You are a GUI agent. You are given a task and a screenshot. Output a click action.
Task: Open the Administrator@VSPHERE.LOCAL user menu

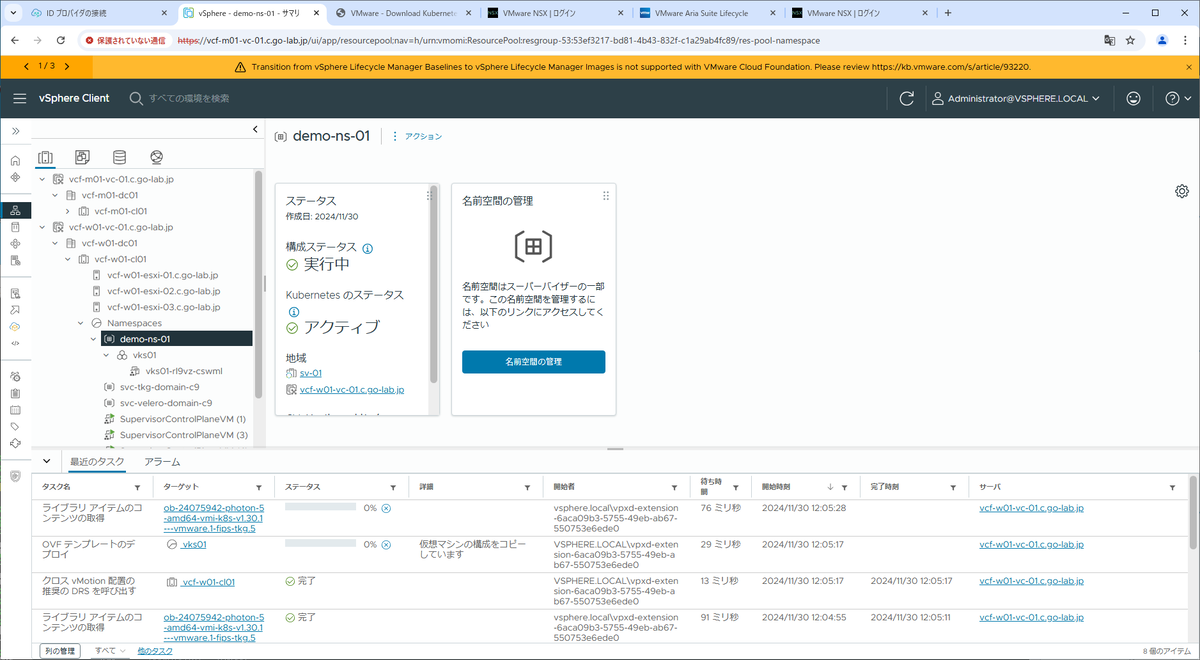[x=1016, y=98]
